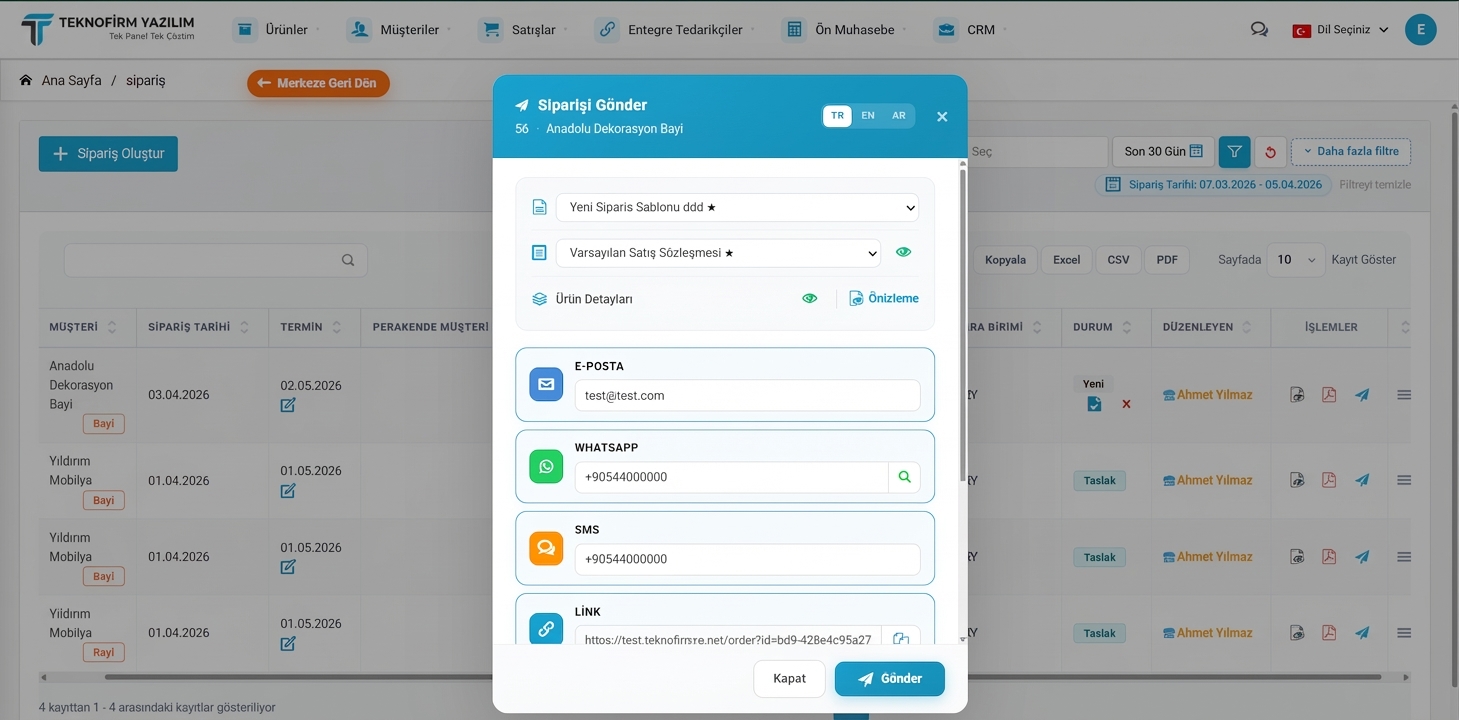Click the WhatsApp number search icon
The image size is (1459, 720).
coord(904,477)
